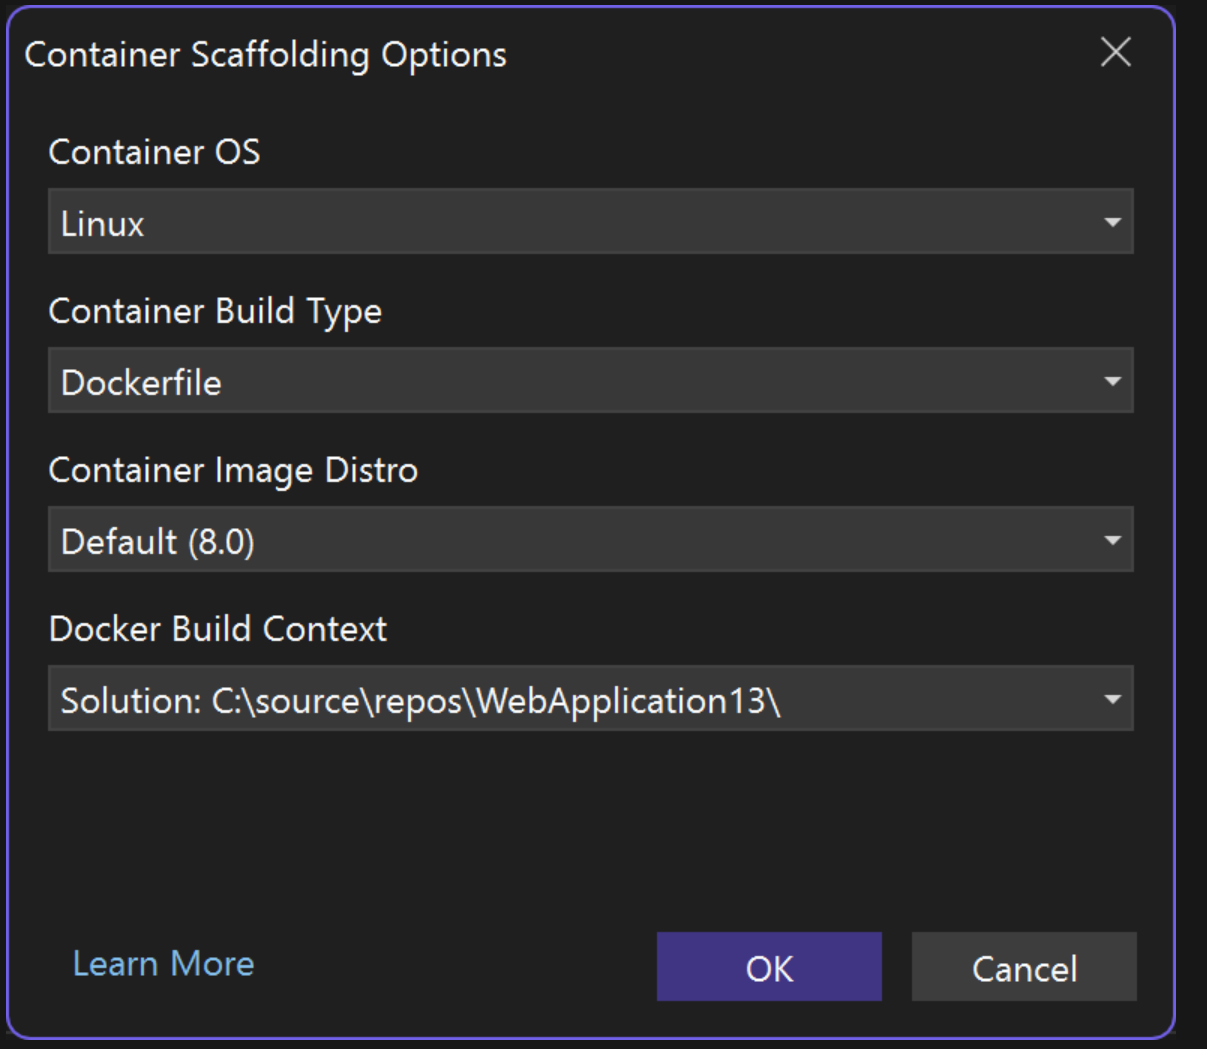Open the Learn More link

163,963
